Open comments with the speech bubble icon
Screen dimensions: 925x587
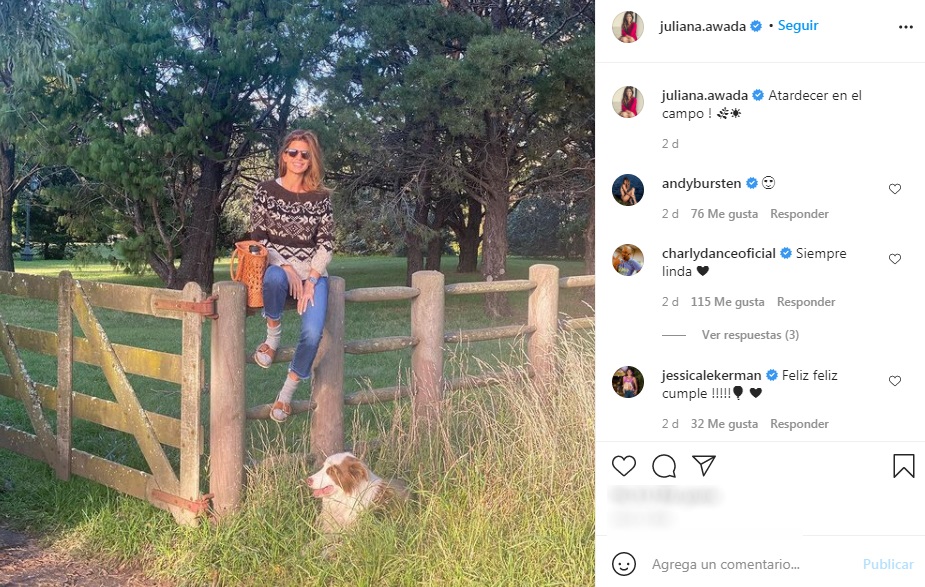(x=664, y=466)
